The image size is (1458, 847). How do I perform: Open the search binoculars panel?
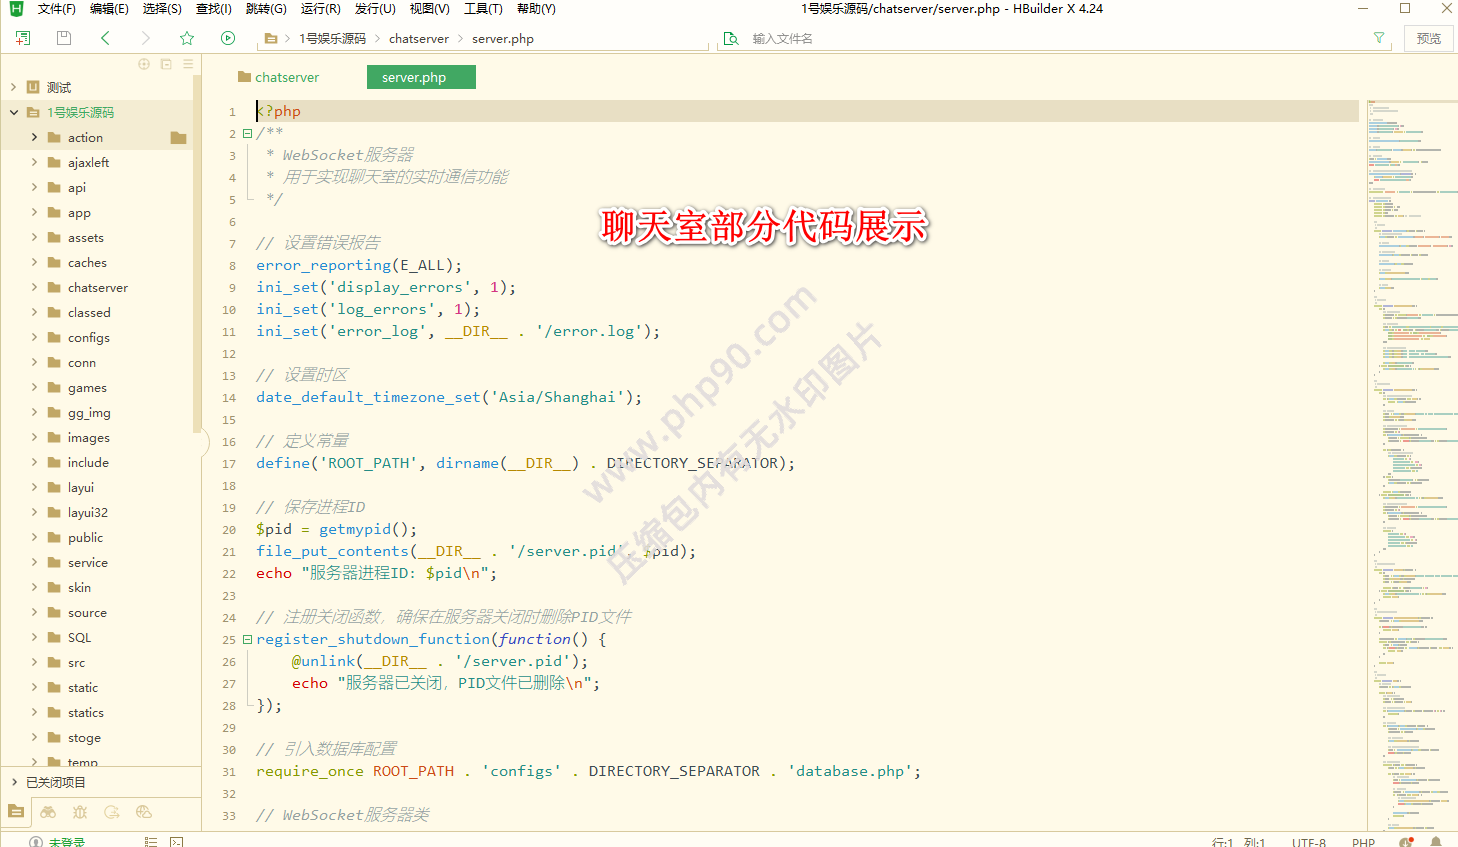[x=48, y=812]
